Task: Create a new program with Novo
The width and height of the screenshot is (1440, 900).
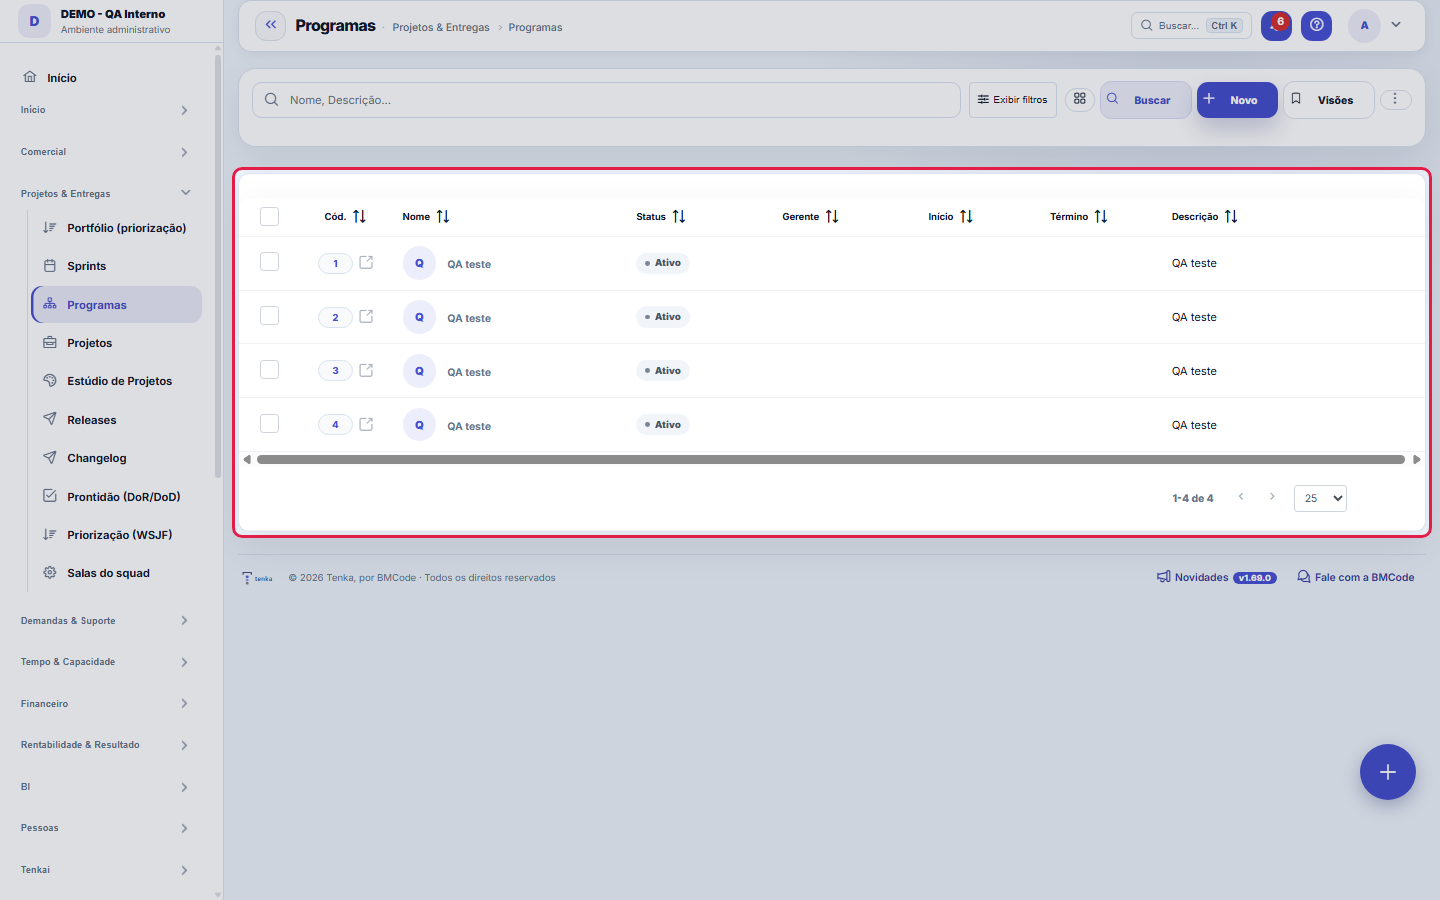Action: tap(1237, 100)
